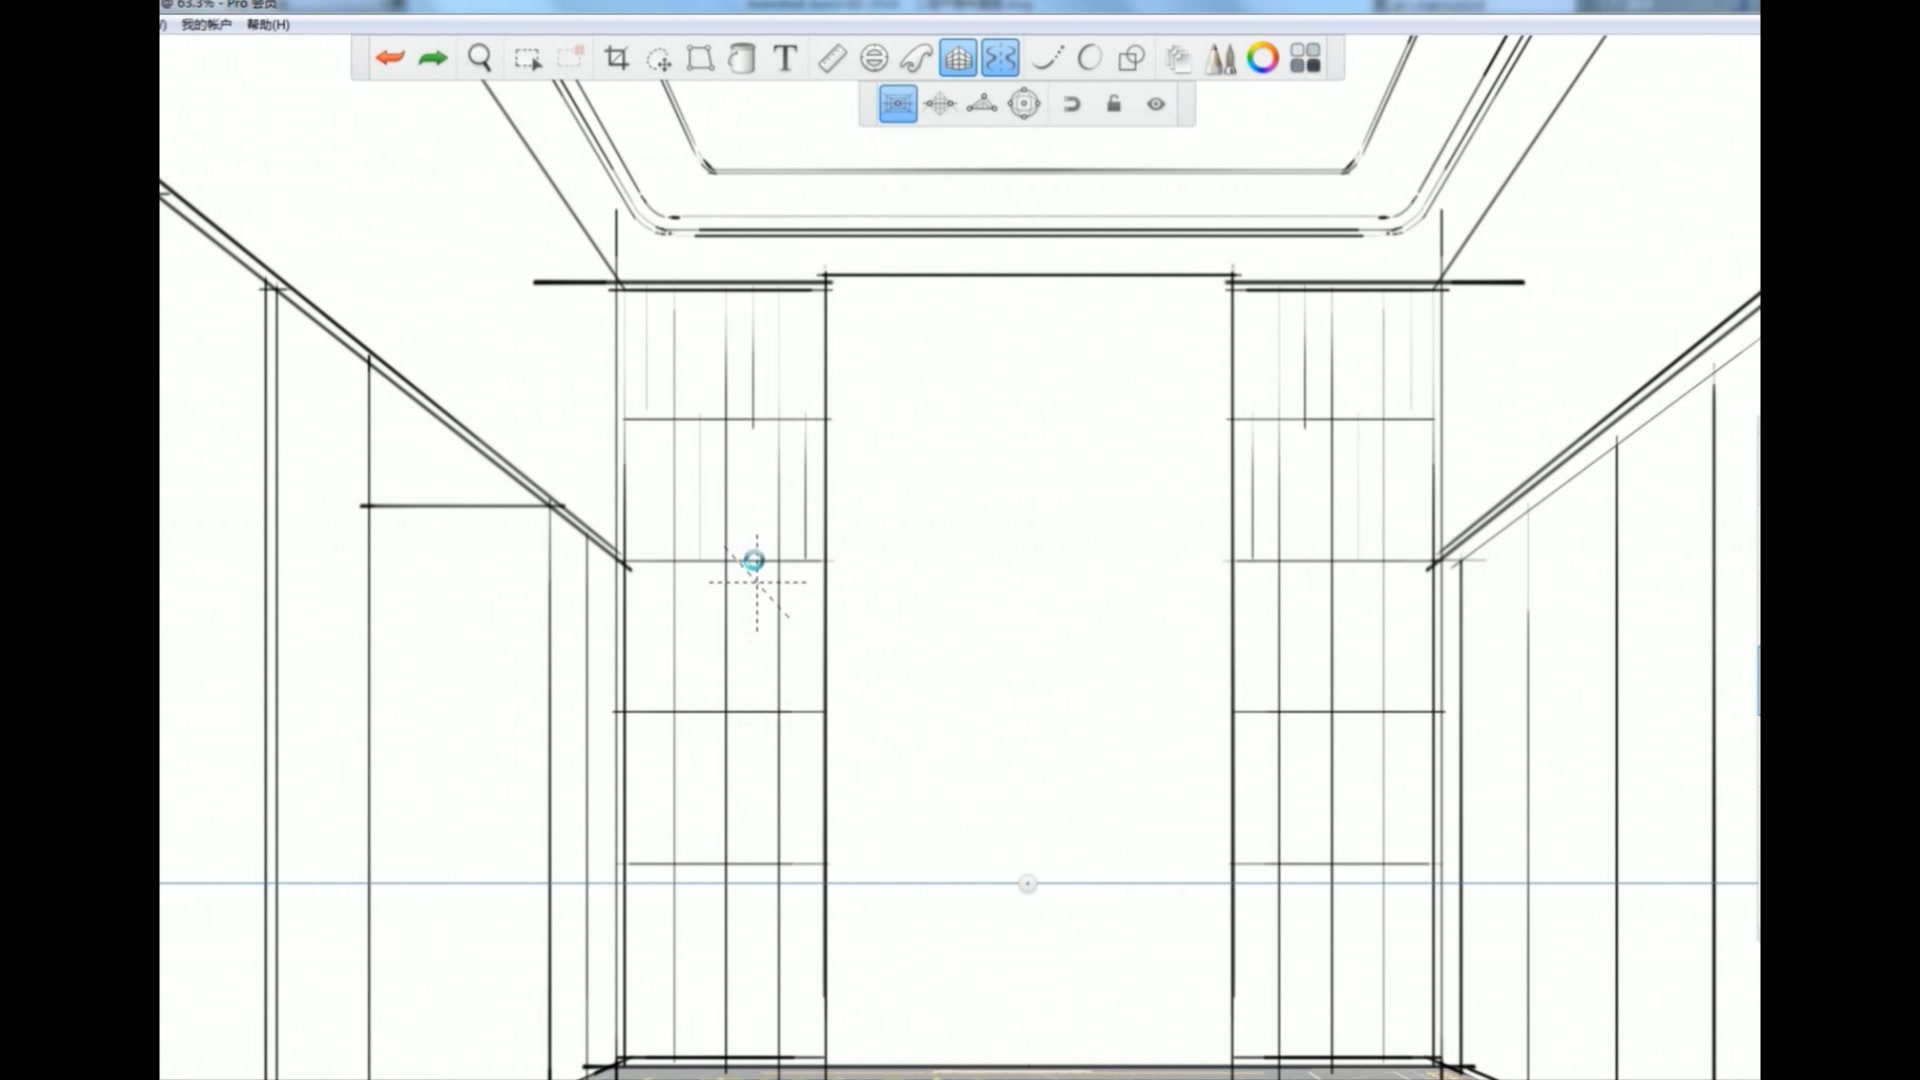Select the Flood Fill bucket tool
1920x1080 pixels.
click(x=742, y=58)
